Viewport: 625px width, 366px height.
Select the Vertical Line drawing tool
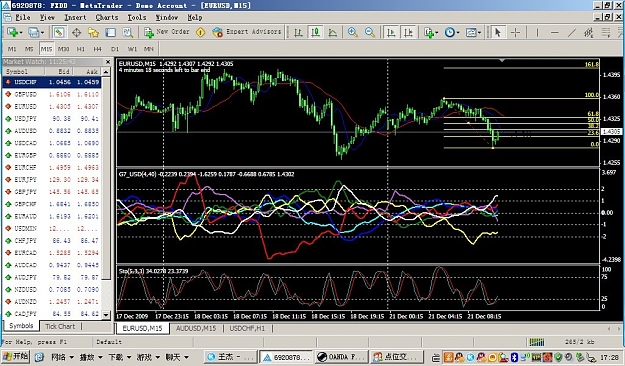(537, 32)
